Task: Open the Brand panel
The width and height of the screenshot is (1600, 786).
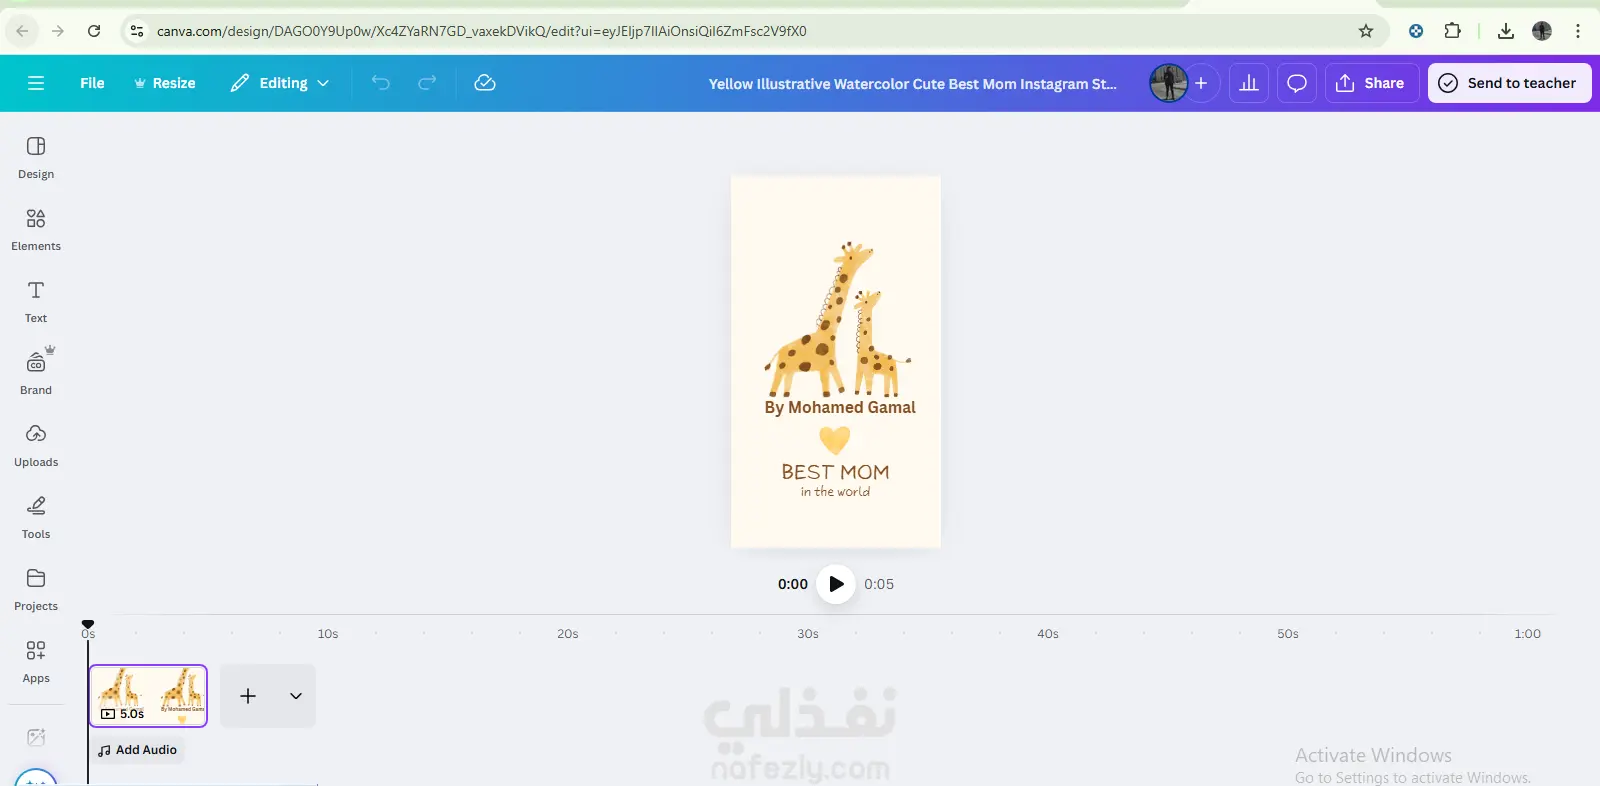Action: point(36,373)
